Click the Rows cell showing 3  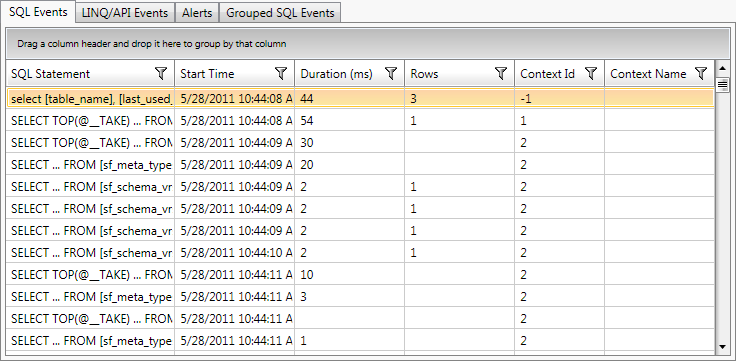tap(460, 99)
